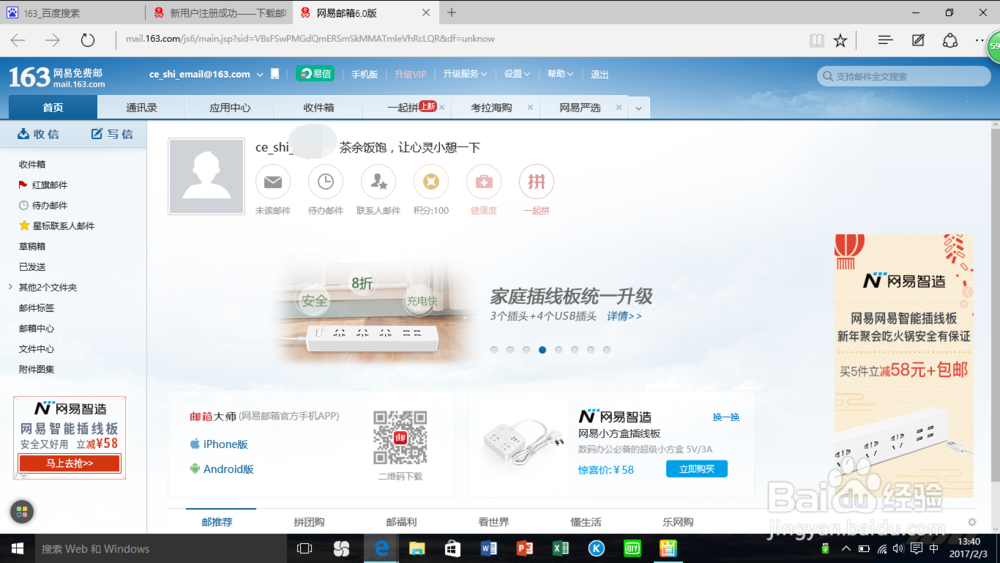Select the first banner carousel dot

point(494,349)
